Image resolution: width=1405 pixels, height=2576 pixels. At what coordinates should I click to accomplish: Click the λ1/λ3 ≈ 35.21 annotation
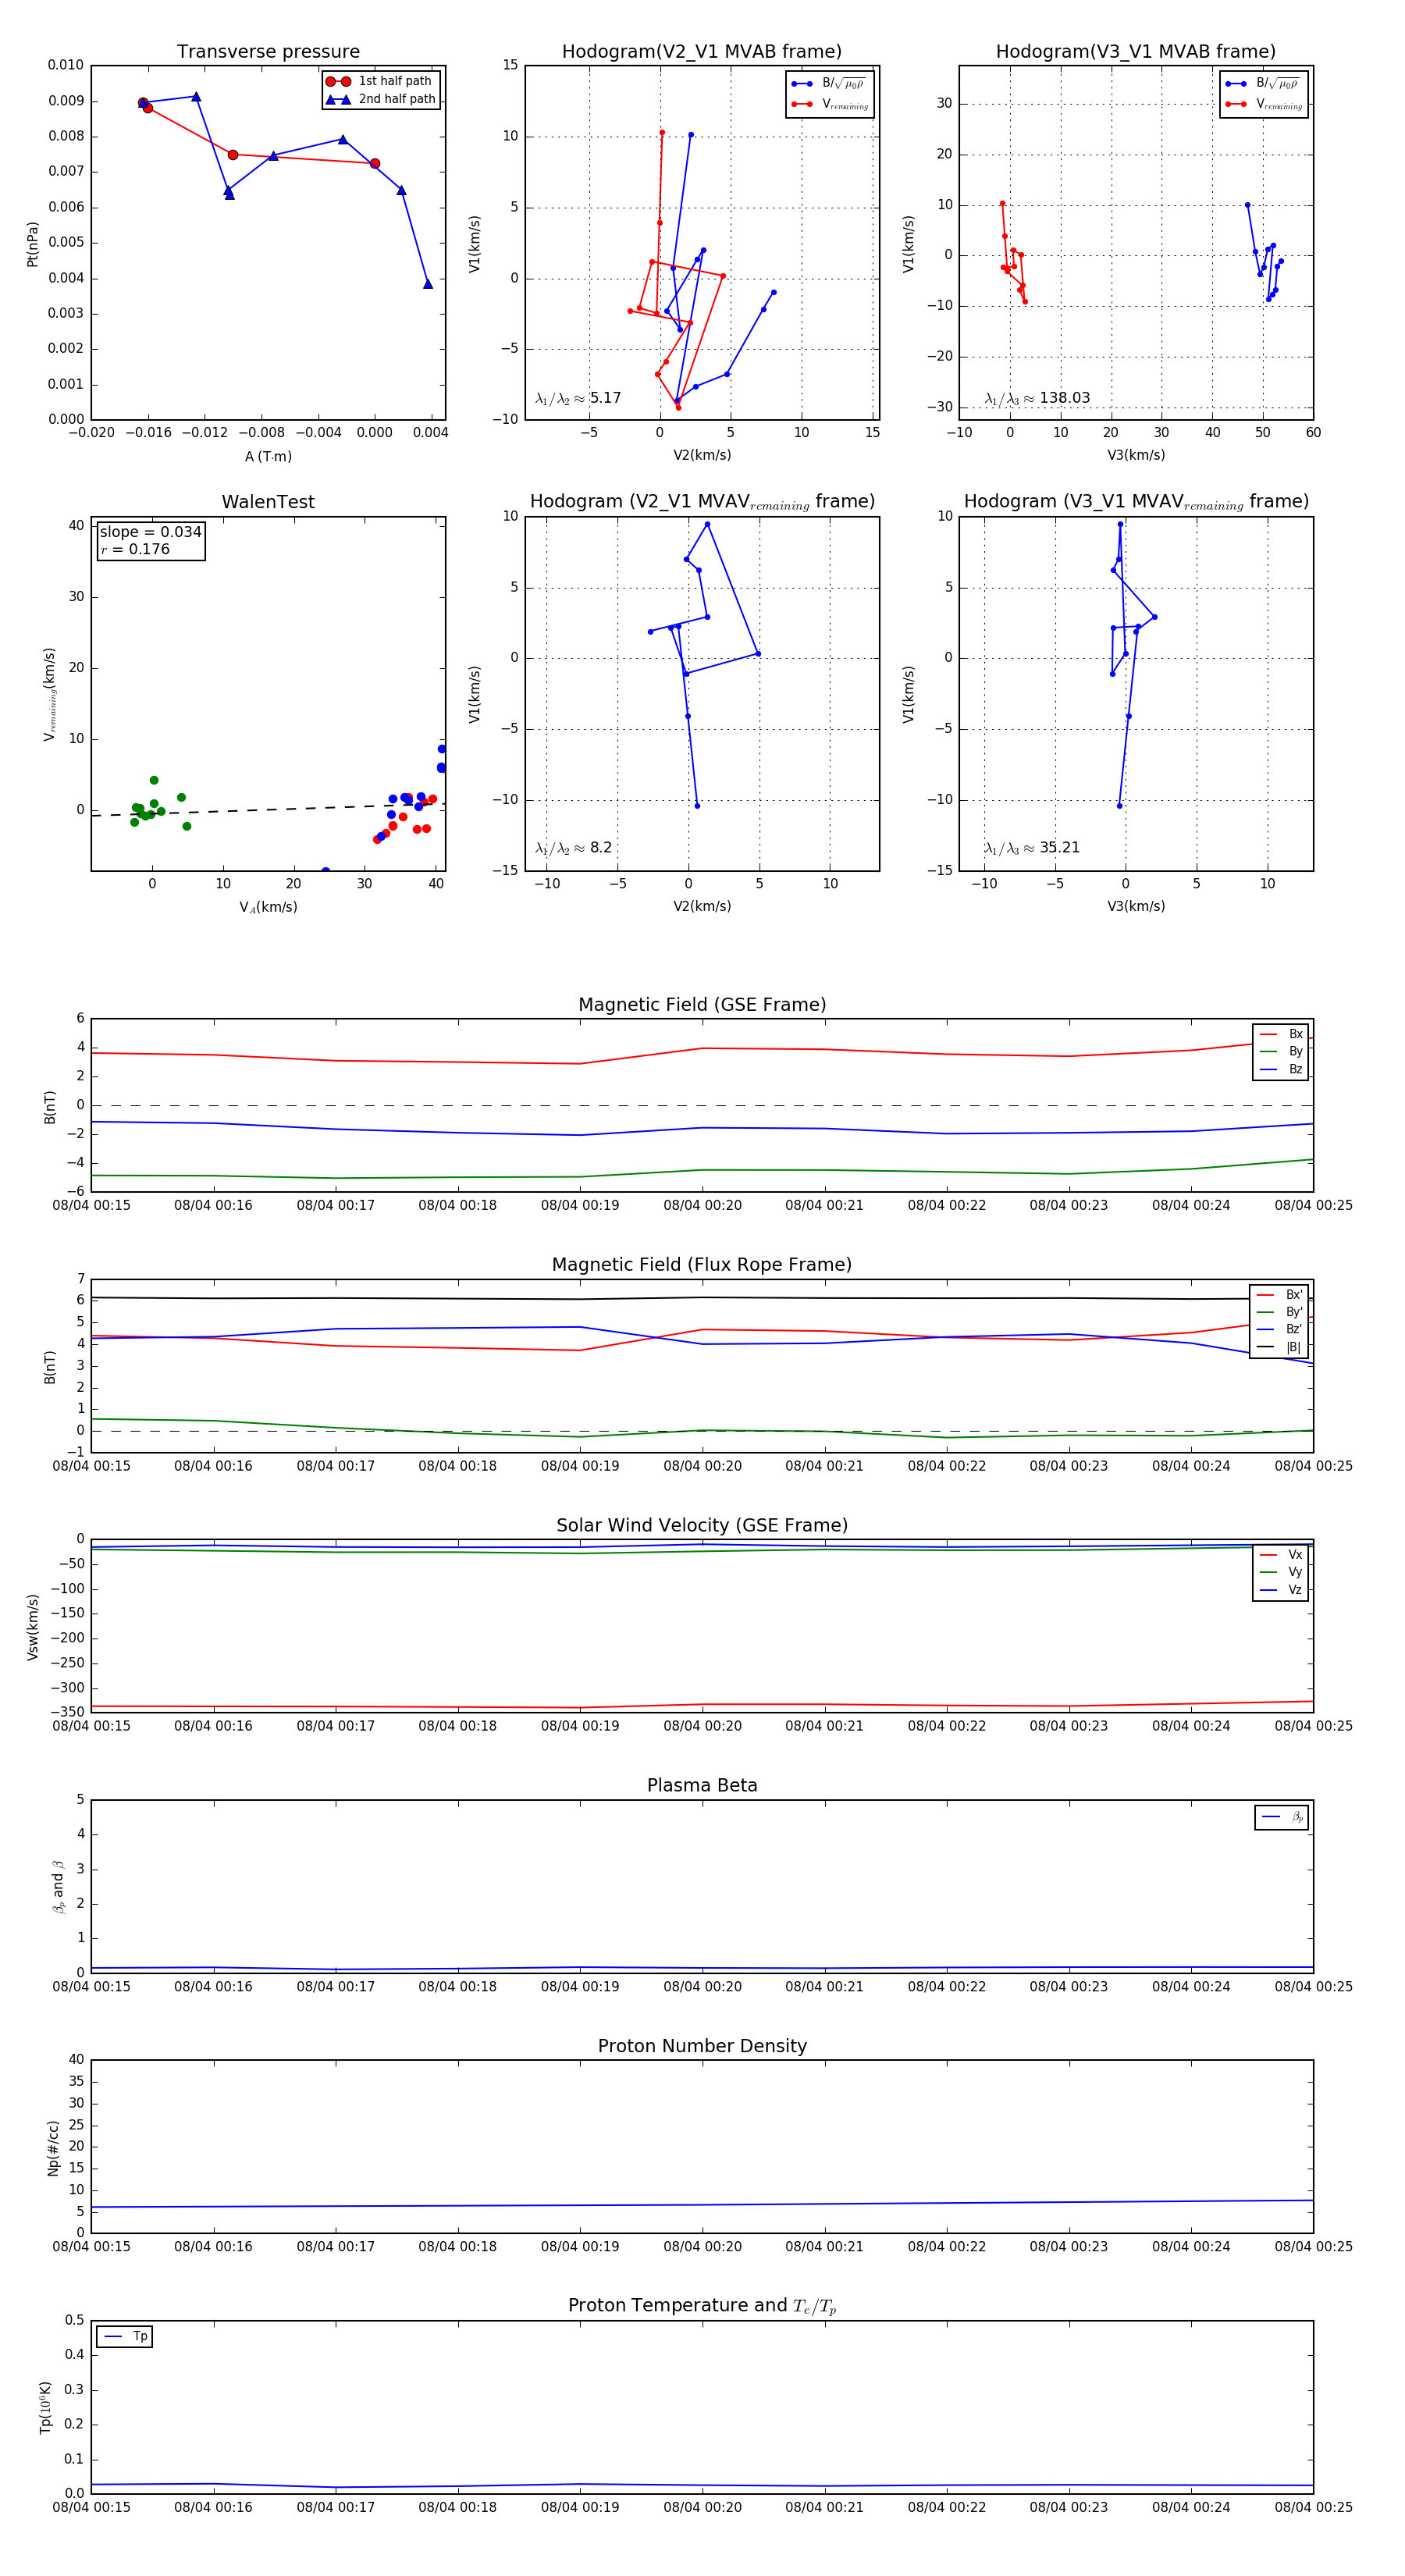tap(1032, 848)
